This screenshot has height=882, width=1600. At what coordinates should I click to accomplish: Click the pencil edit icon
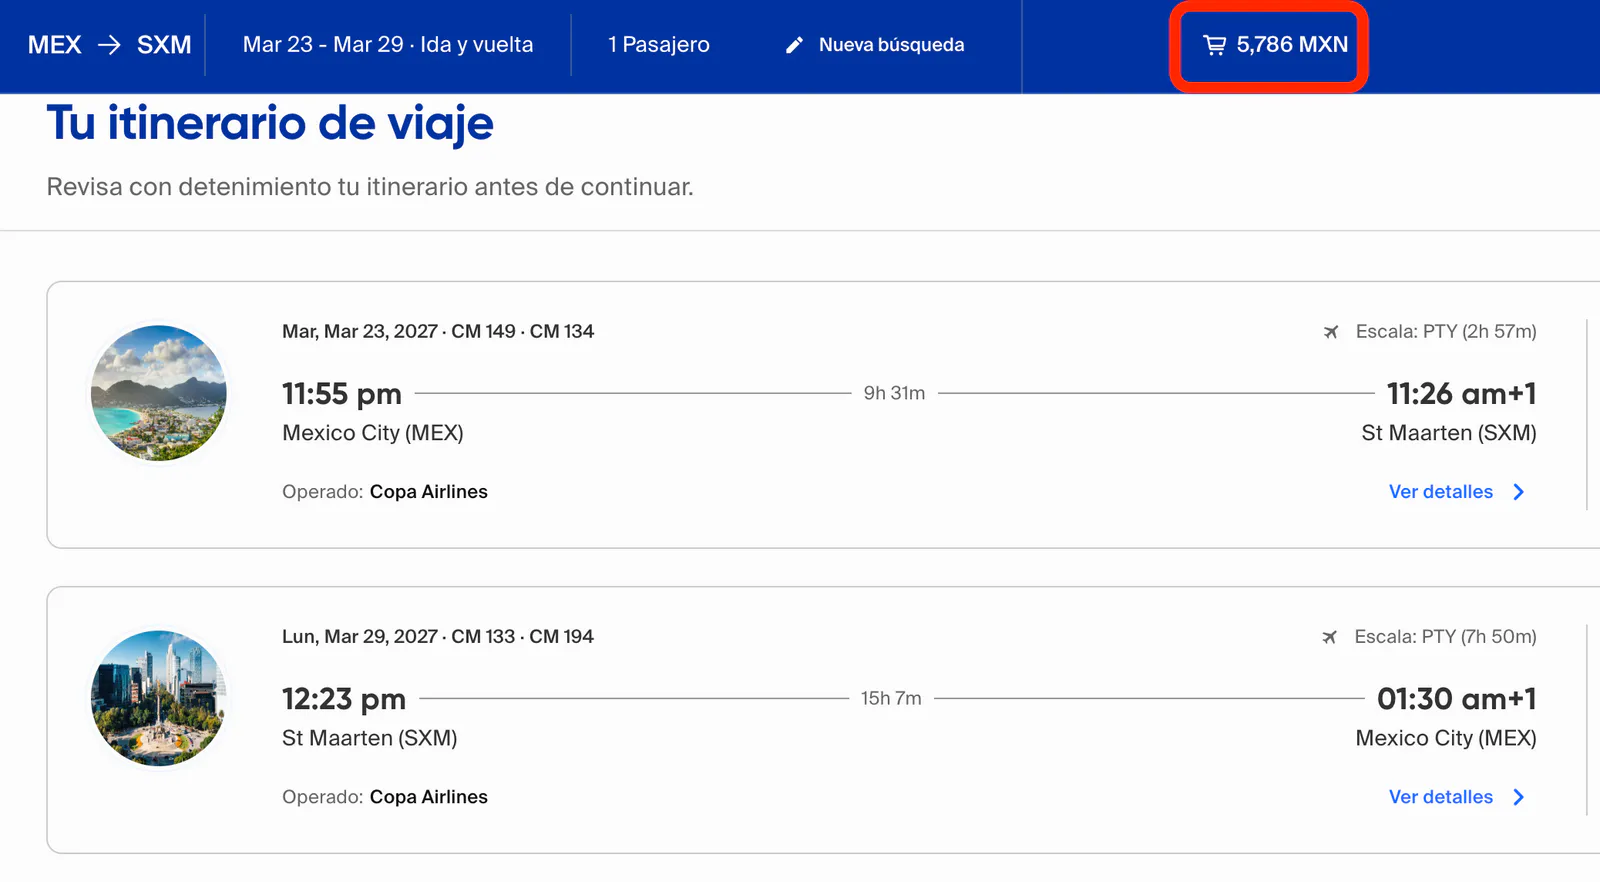point(794,45)
